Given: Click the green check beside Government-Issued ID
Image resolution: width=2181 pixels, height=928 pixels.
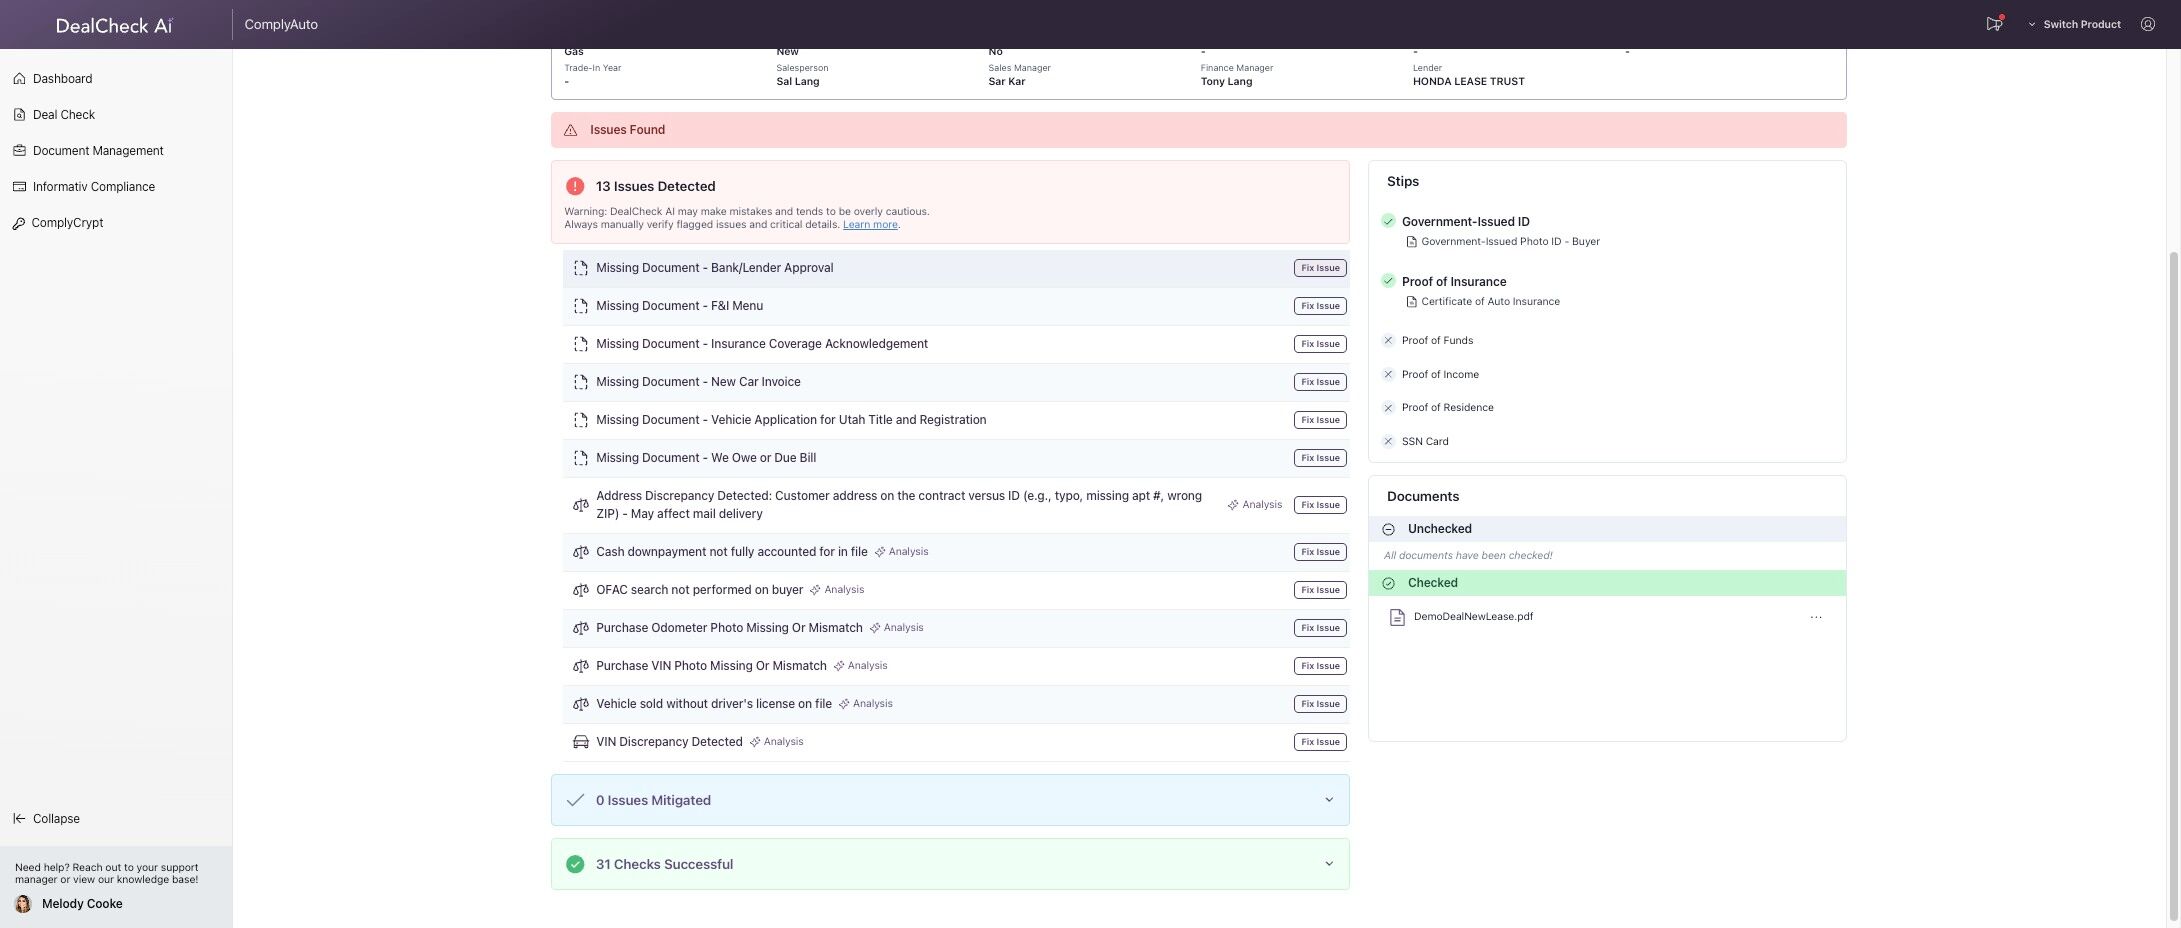Looking at the screenshot, I should 1388,221.
